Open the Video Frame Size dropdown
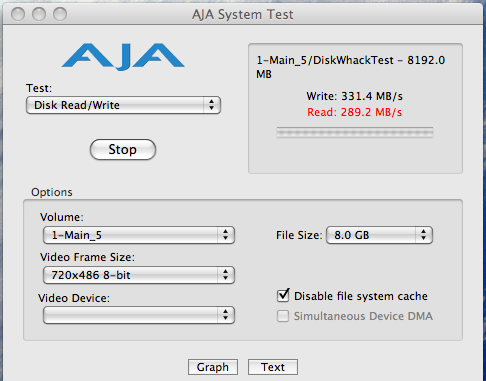 pos(139,275)
